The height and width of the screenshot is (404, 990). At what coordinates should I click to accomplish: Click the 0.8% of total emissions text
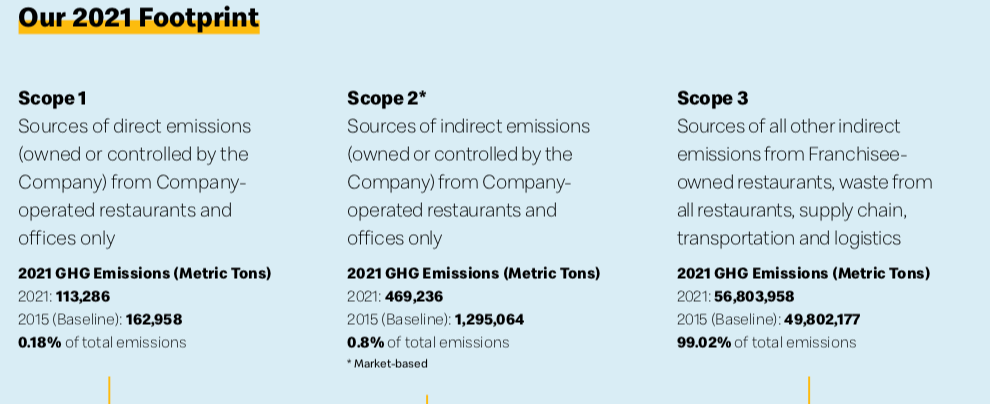click(x=428, y=343)
